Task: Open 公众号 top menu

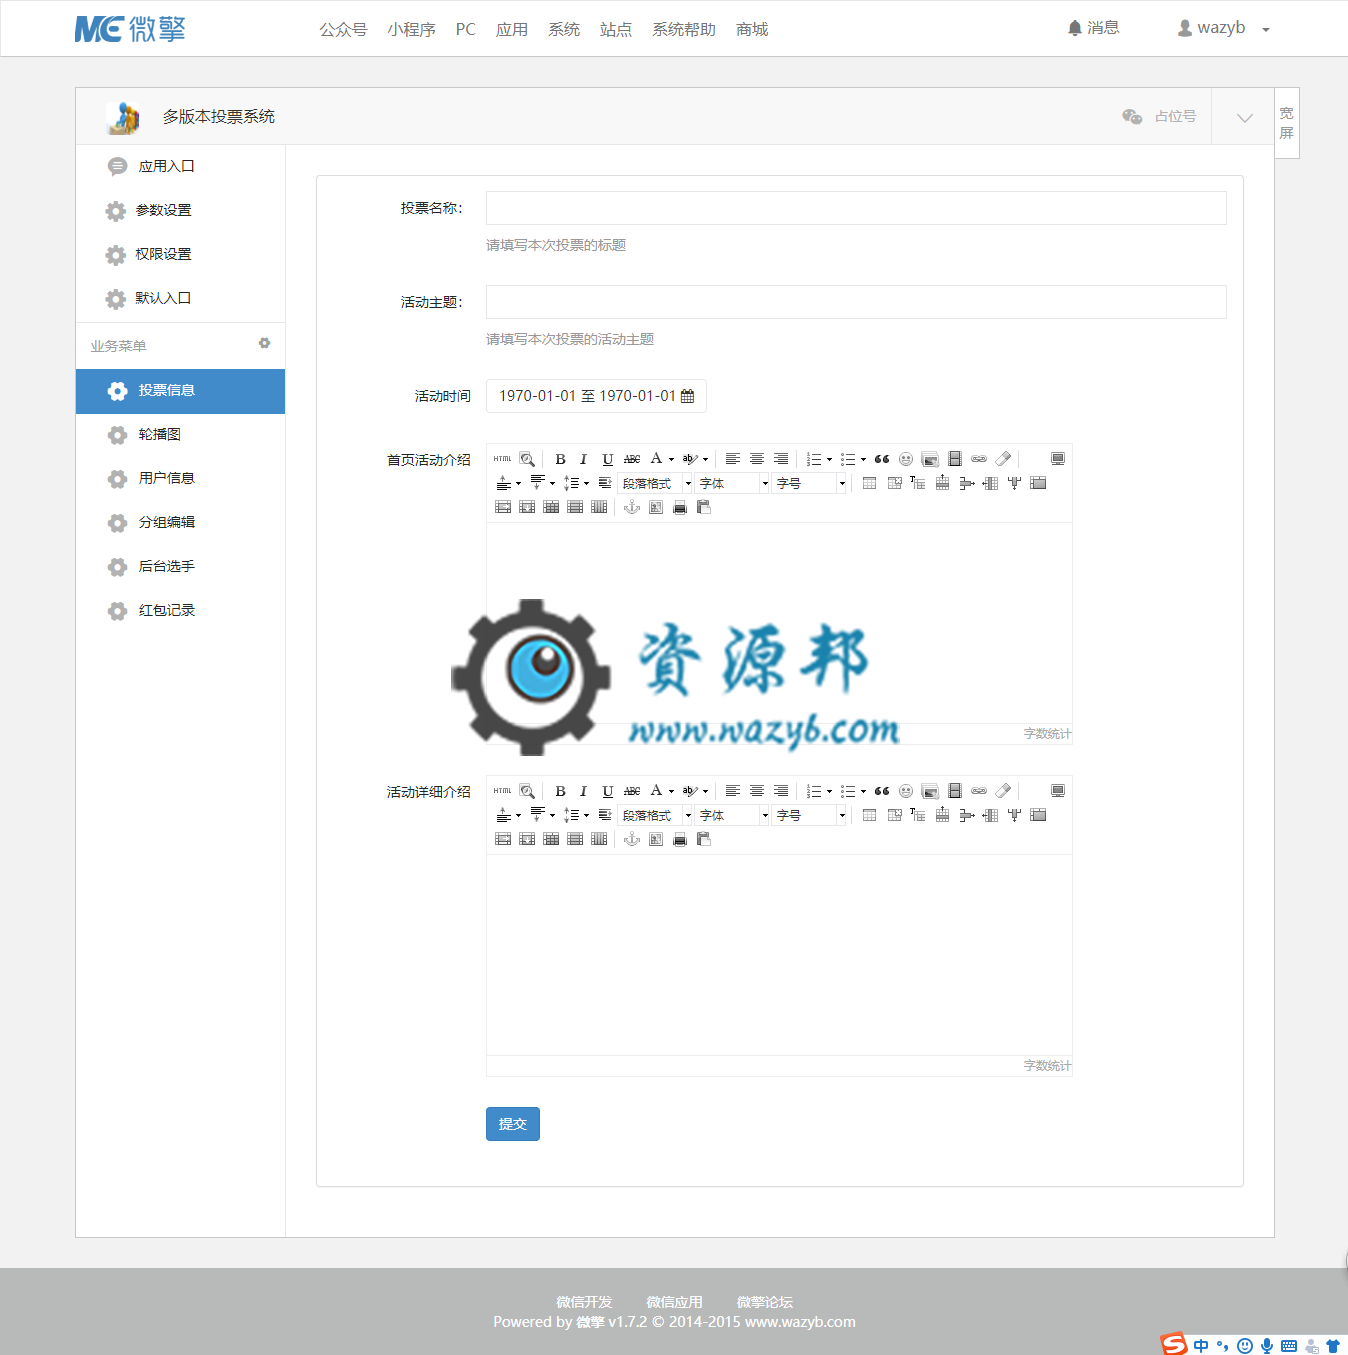Action: click(343, 29)
